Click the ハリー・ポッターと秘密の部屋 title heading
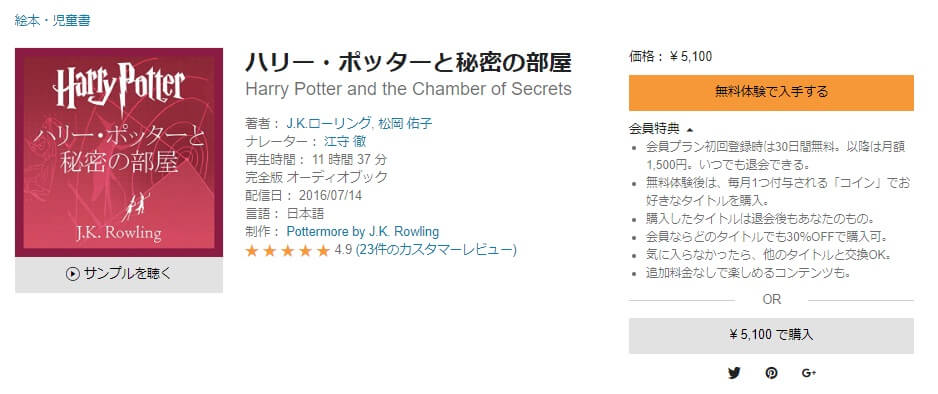938x394 pixels. click(x=409, y=62)
